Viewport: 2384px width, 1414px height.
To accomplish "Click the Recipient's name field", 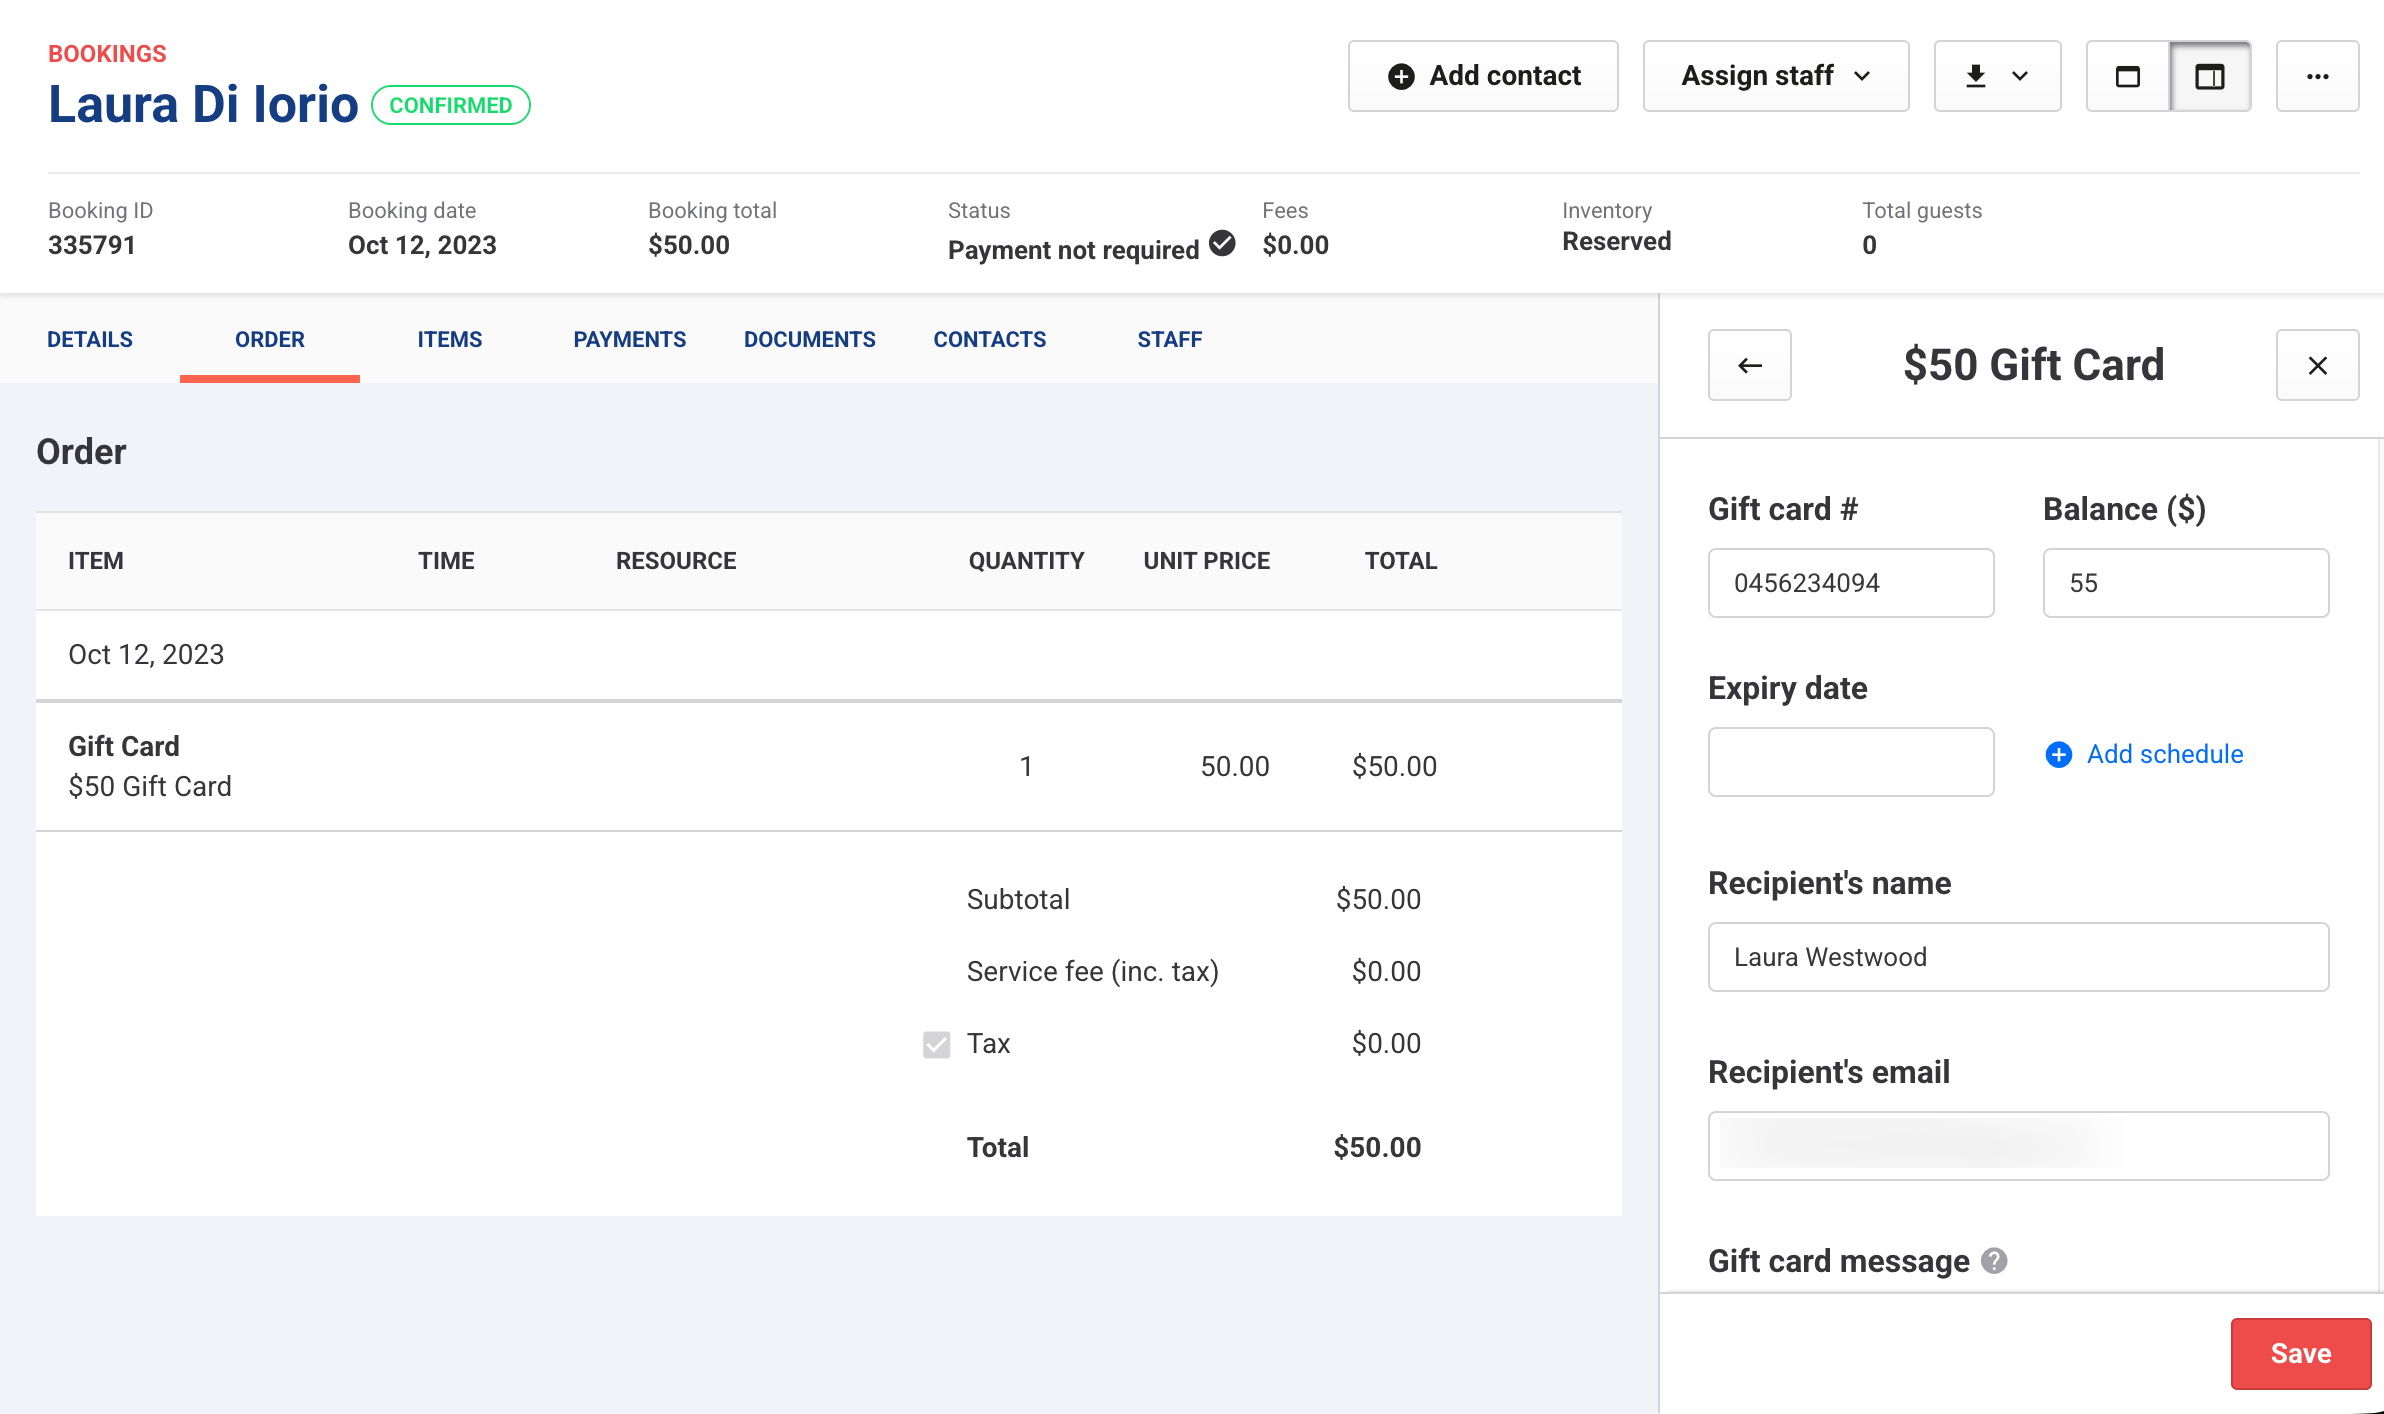I will [2017, 957].
